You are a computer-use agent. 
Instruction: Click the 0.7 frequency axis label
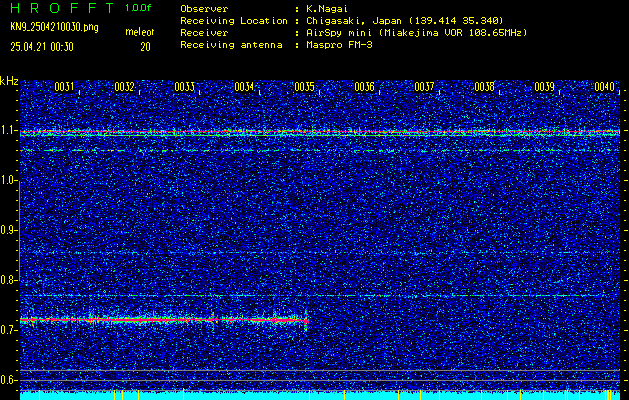[x=8, y=330]
